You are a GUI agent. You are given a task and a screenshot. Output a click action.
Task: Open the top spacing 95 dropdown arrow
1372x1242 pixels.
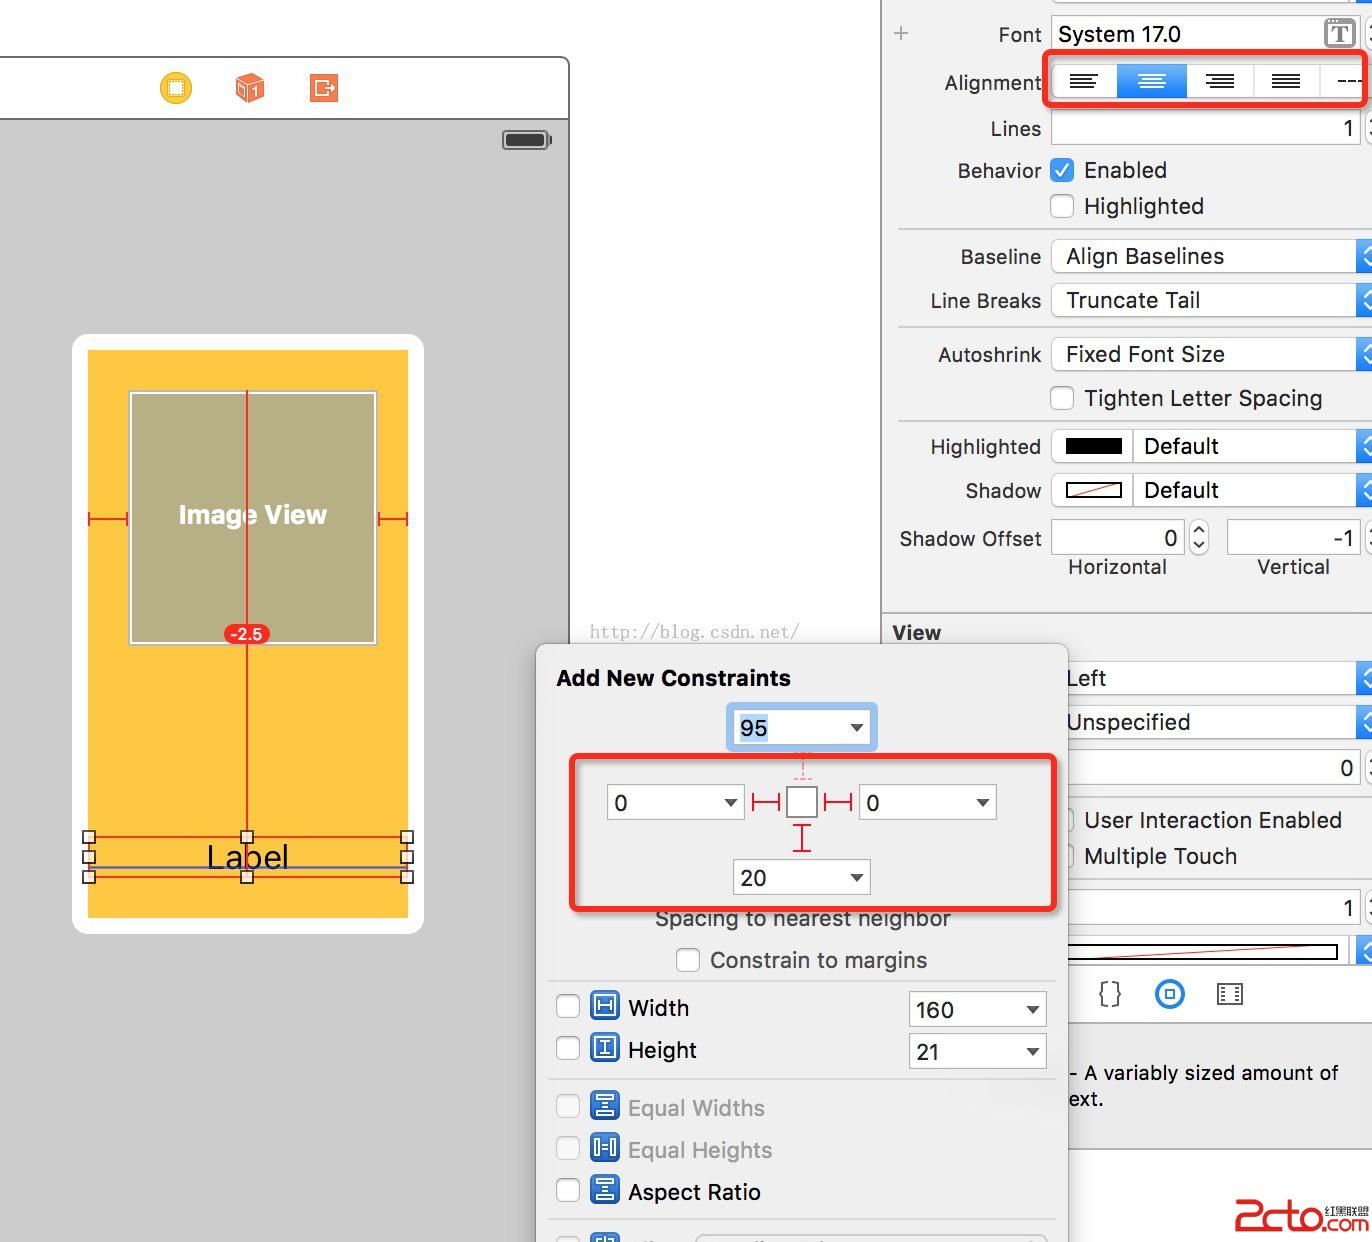pos(857,728)
